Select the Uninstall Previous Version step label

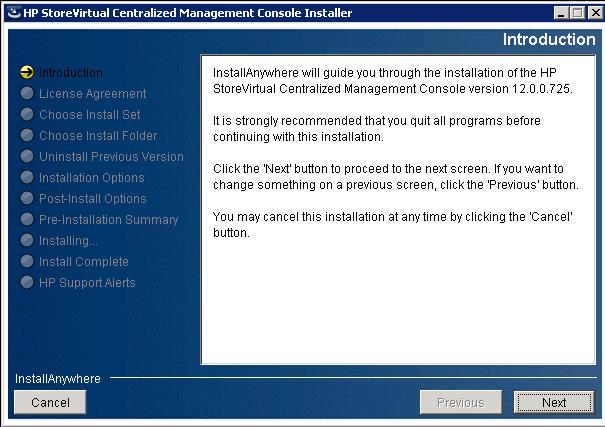click(x=111, y=157)
